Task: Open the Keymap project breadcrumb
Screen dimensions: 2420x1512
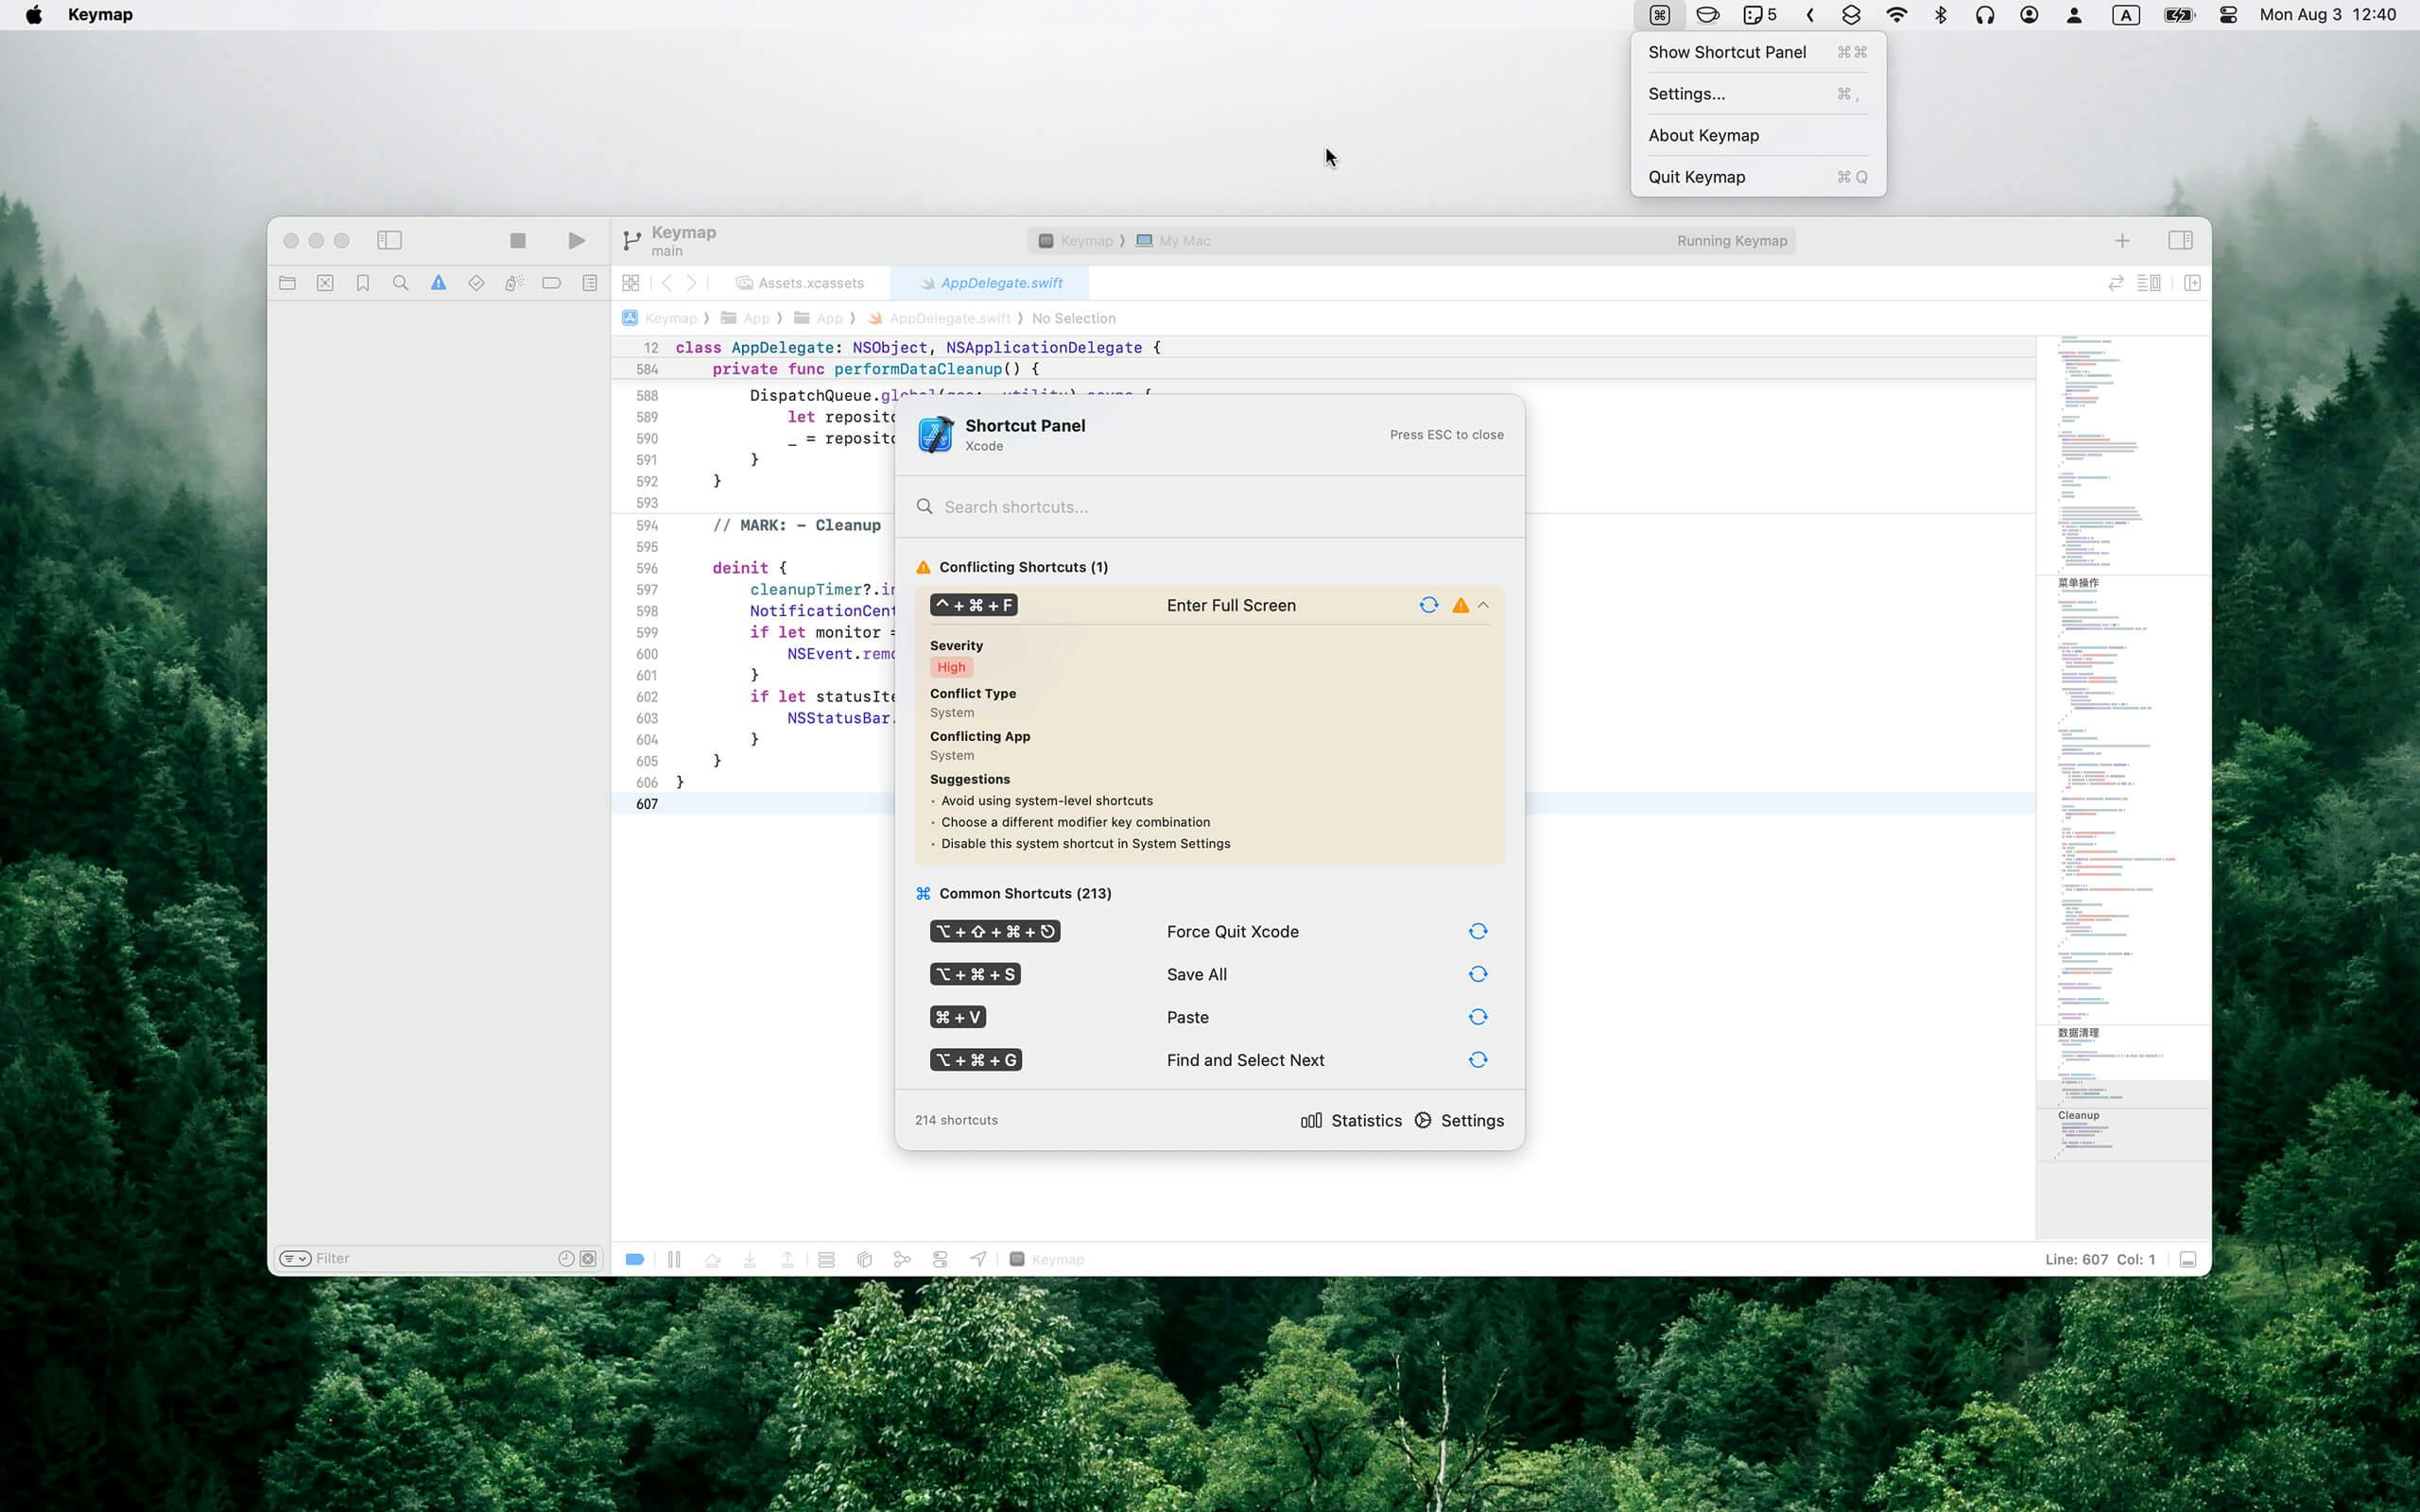Action: click(x=660, y=318)
